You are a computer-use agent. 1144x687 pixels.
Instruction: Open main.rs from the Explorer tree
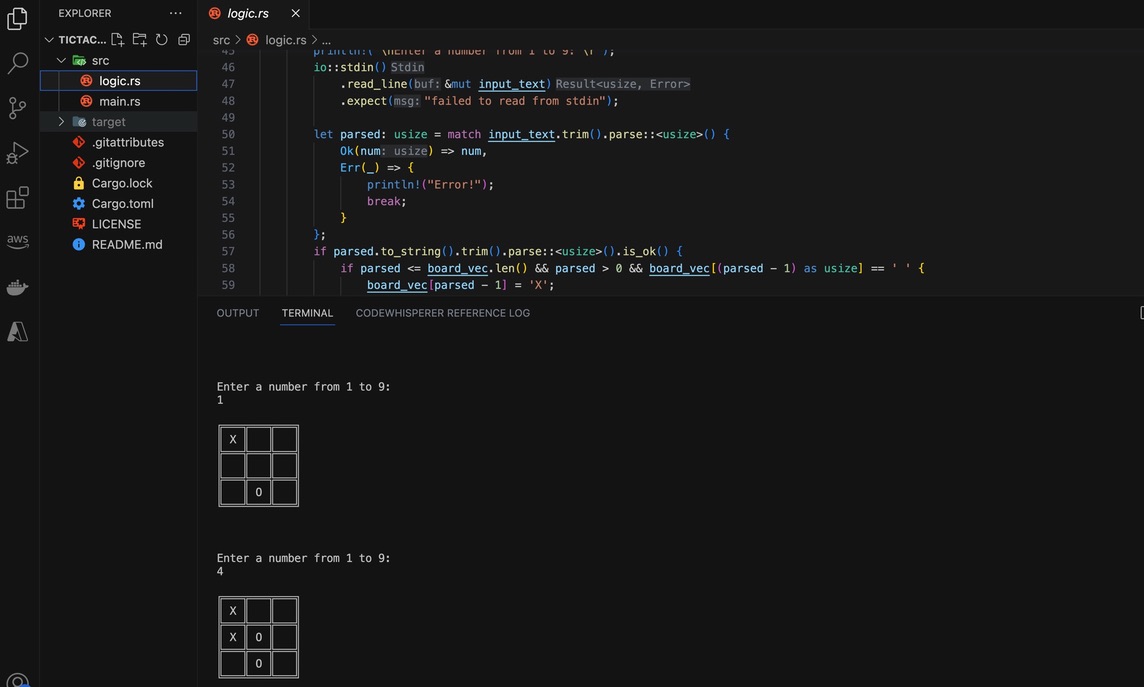pyautogui.click(x=118, y=101)
